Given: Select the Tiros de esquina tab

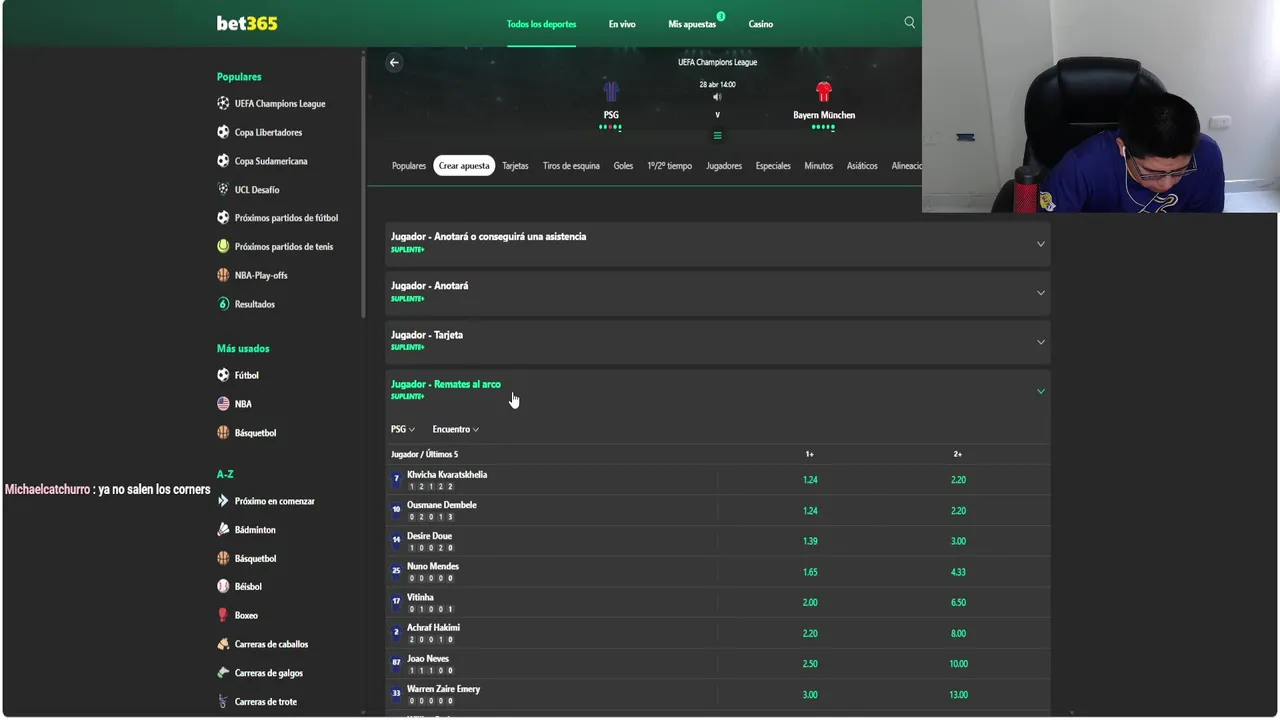Looking at the screenshot, I should coord(571,166).
